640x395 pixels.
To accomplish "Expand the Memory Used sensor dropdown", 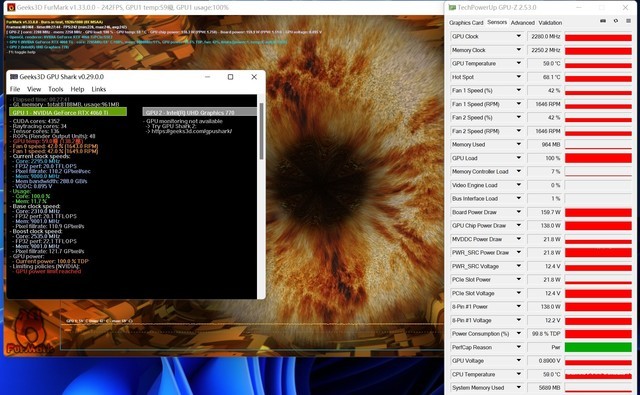I will pyautogui.click(x=518, y=144).
